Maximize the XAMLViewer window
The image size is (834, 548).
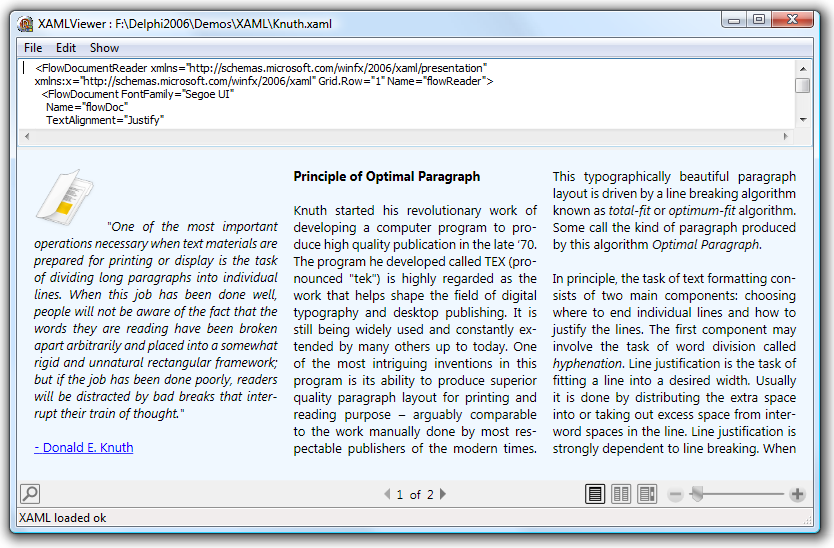pos(759,20)
